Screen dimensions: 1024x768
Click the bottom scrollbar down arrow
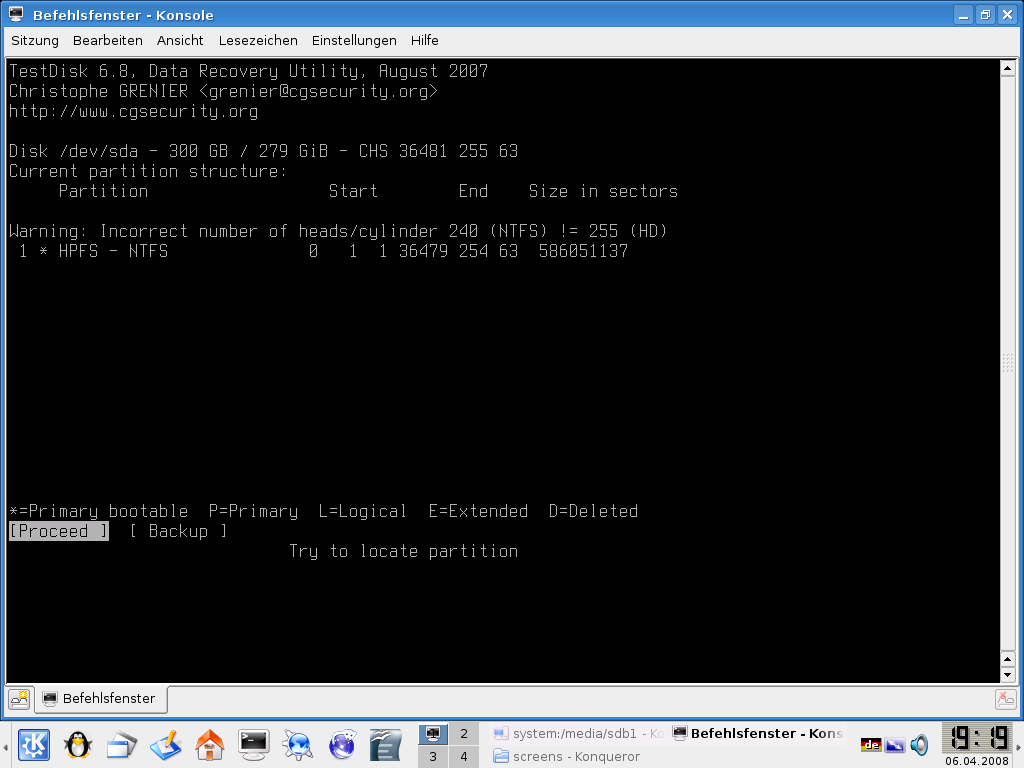pos(1007,675)
